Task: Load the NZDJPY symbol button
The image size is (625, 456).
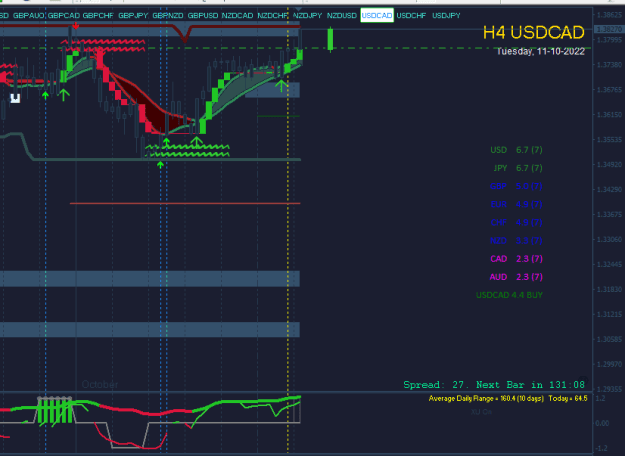Action: pyautogui.click(x=307, y=16)
